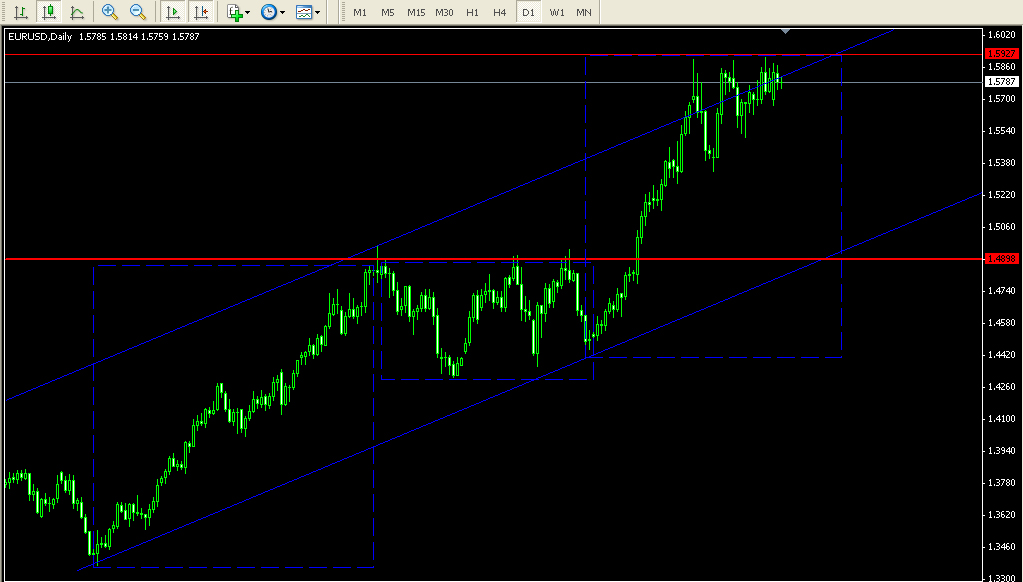Switch chart to bar chart mode
This screenshot has height=582, width=1023.
[x=21, y=12]
